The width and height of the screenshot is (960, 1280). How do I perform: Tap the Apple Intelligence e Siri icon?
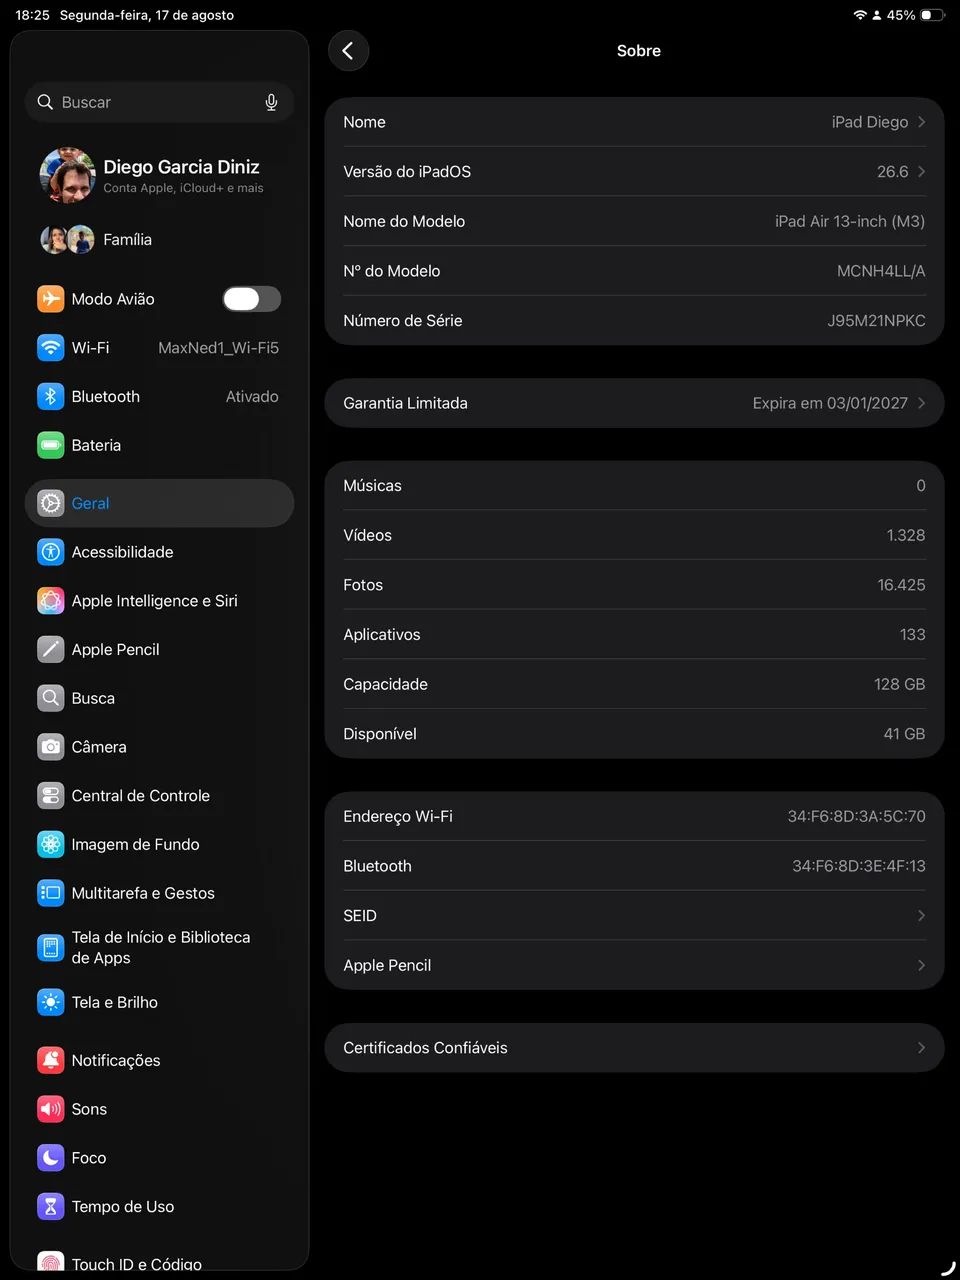[51, 601]
